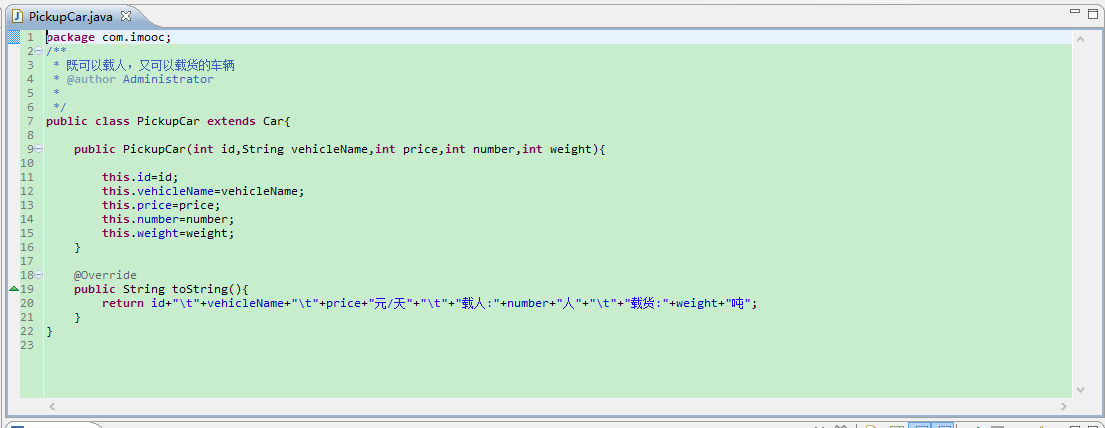Click the Java file icon on PickupCar.java tab
Viewport: 1105px width, 428px height.
[x=18, y=16]
